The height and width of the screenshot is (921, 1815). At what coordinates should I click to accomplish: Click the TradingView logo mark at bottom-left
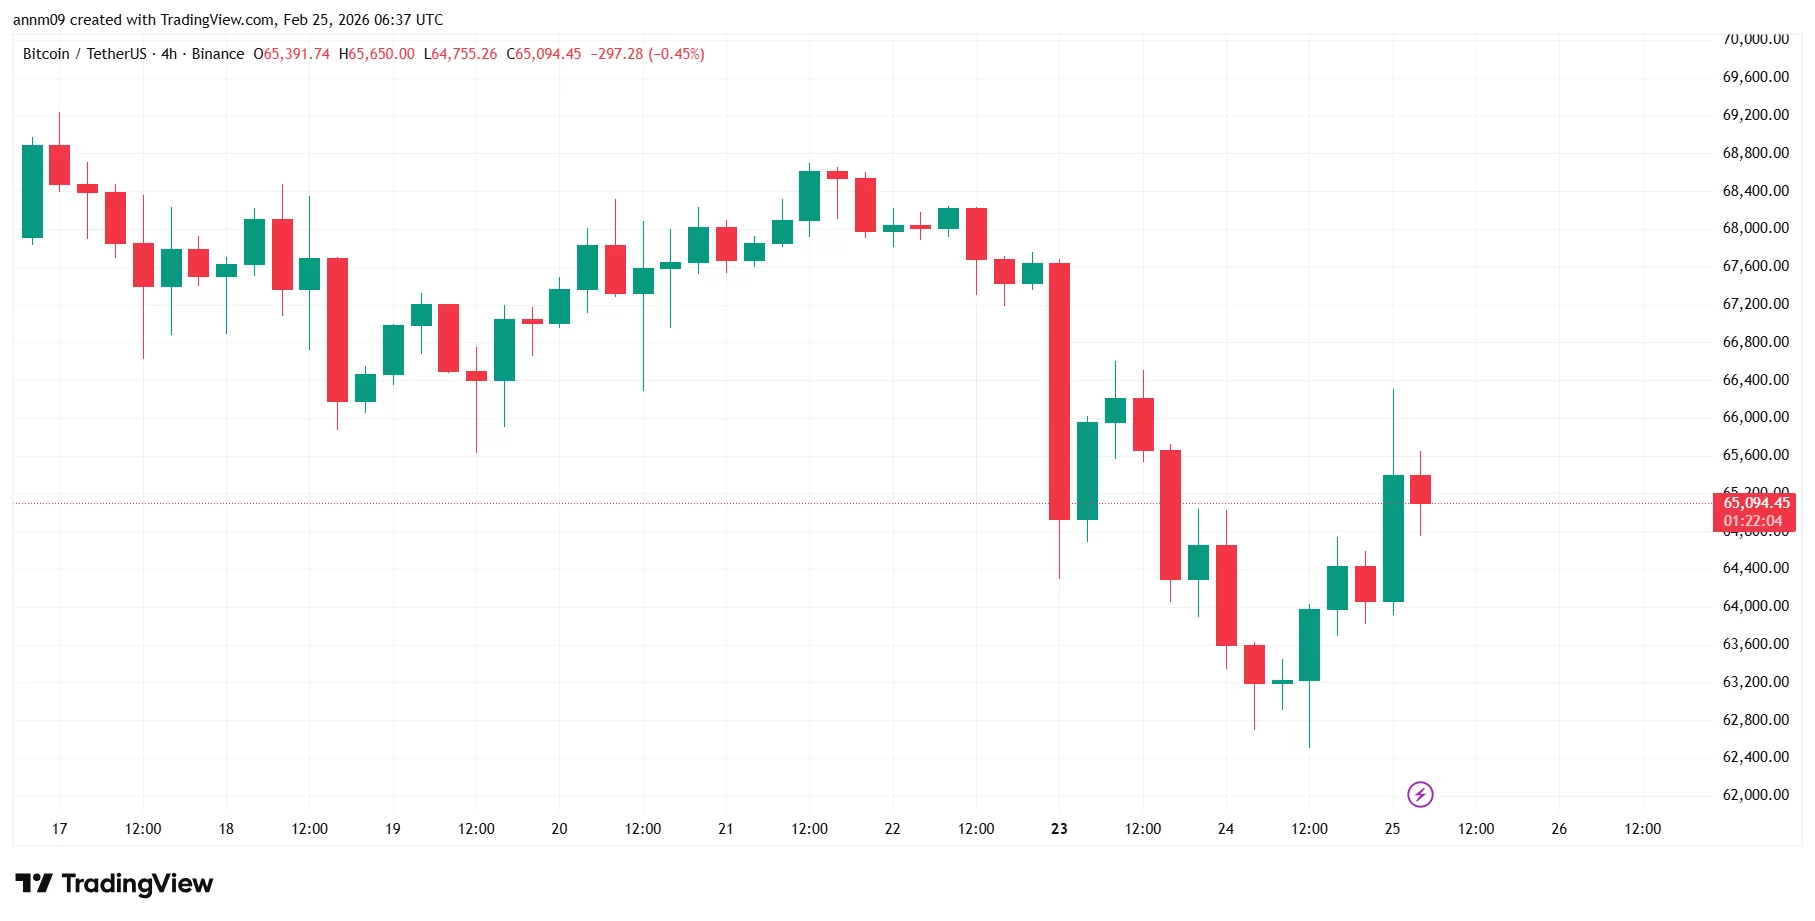pyautogui.click(x=34, y=884)
